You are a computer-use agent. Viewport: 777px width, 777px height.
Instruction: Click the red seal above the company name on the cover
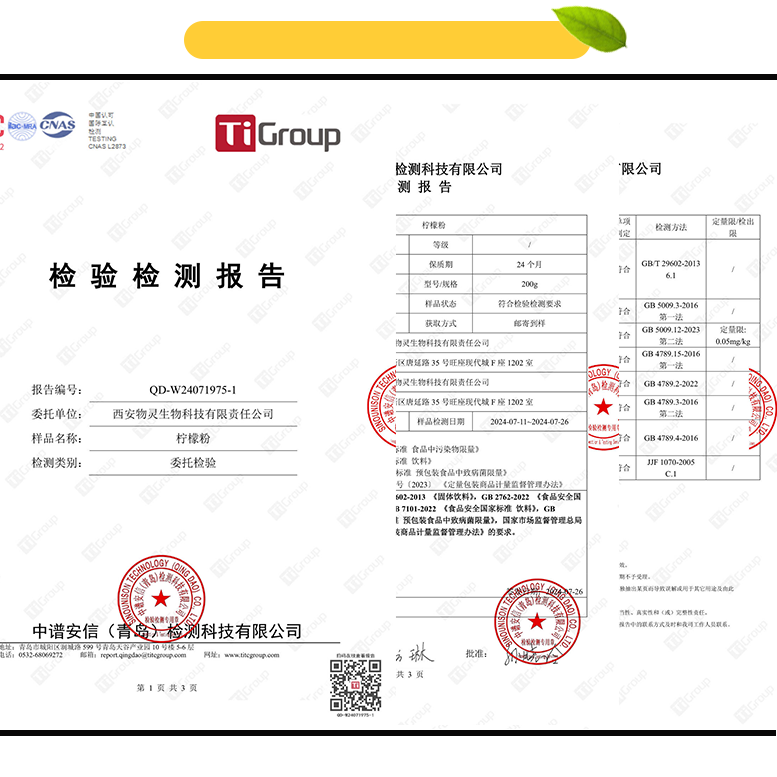coord(161,598)
